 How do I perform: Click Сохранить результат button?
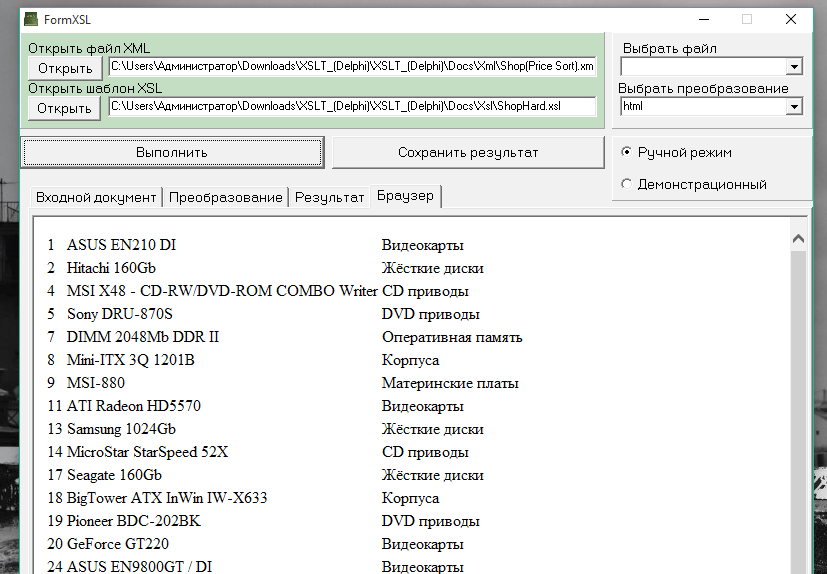pyautogui.click(x=468, y=152)
